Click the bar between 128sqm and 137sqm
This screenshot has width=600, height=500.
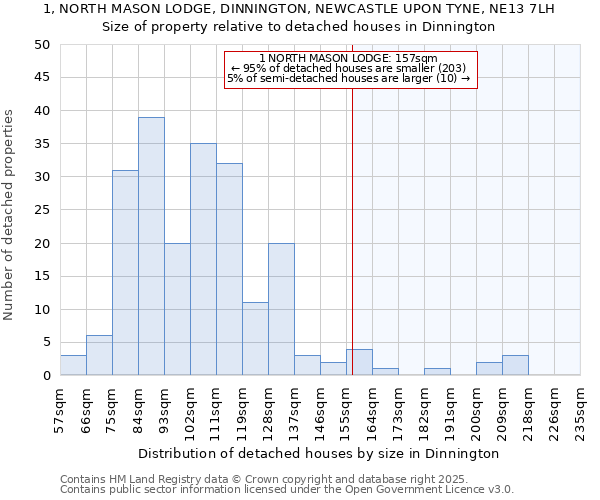282,309
